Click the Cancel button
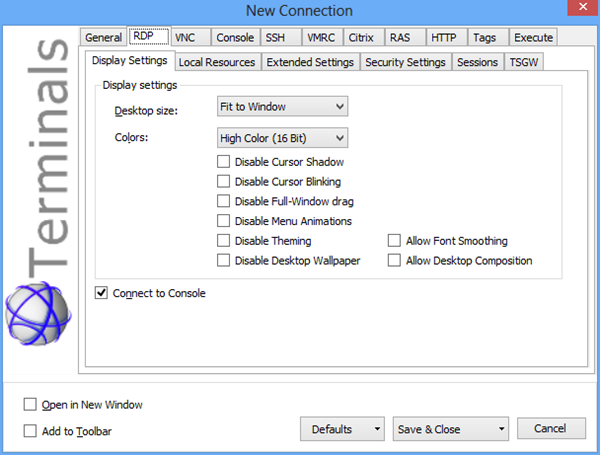The image size is (600, 455). coord(551,429)
